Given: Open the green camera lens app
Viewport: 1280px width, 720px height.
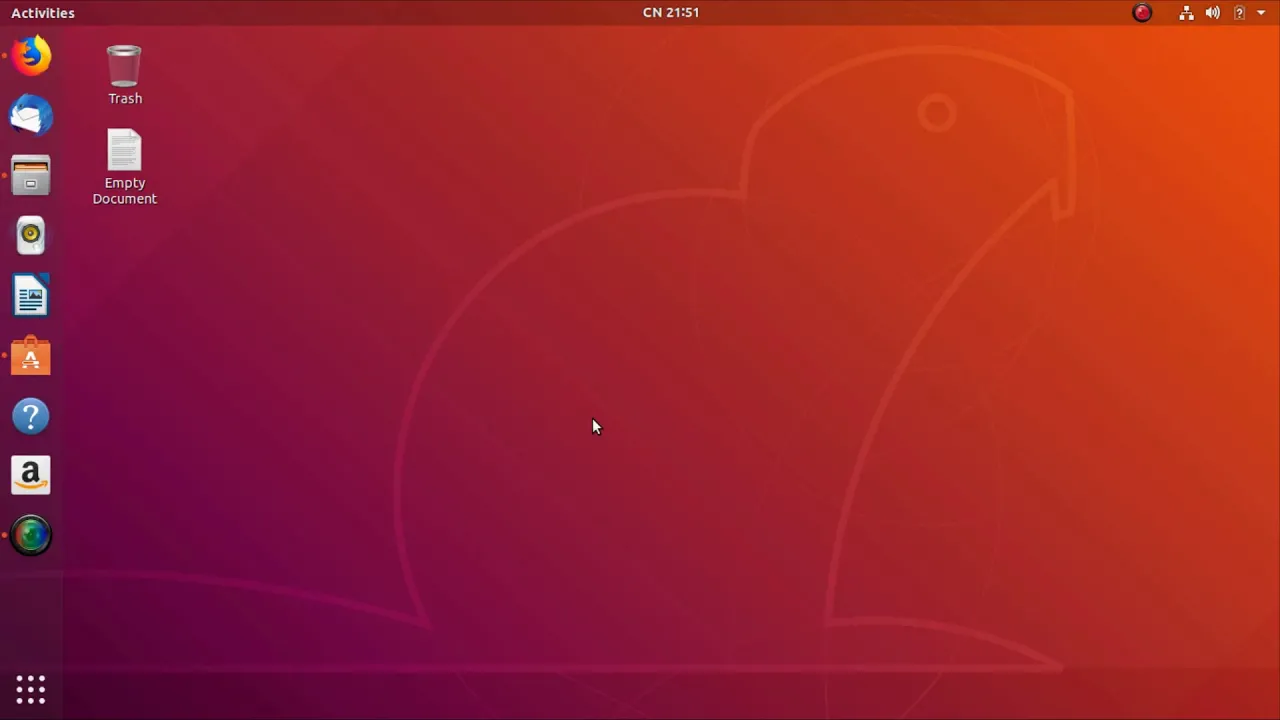Looking at the screenshot, I should (x=31, y=535).
